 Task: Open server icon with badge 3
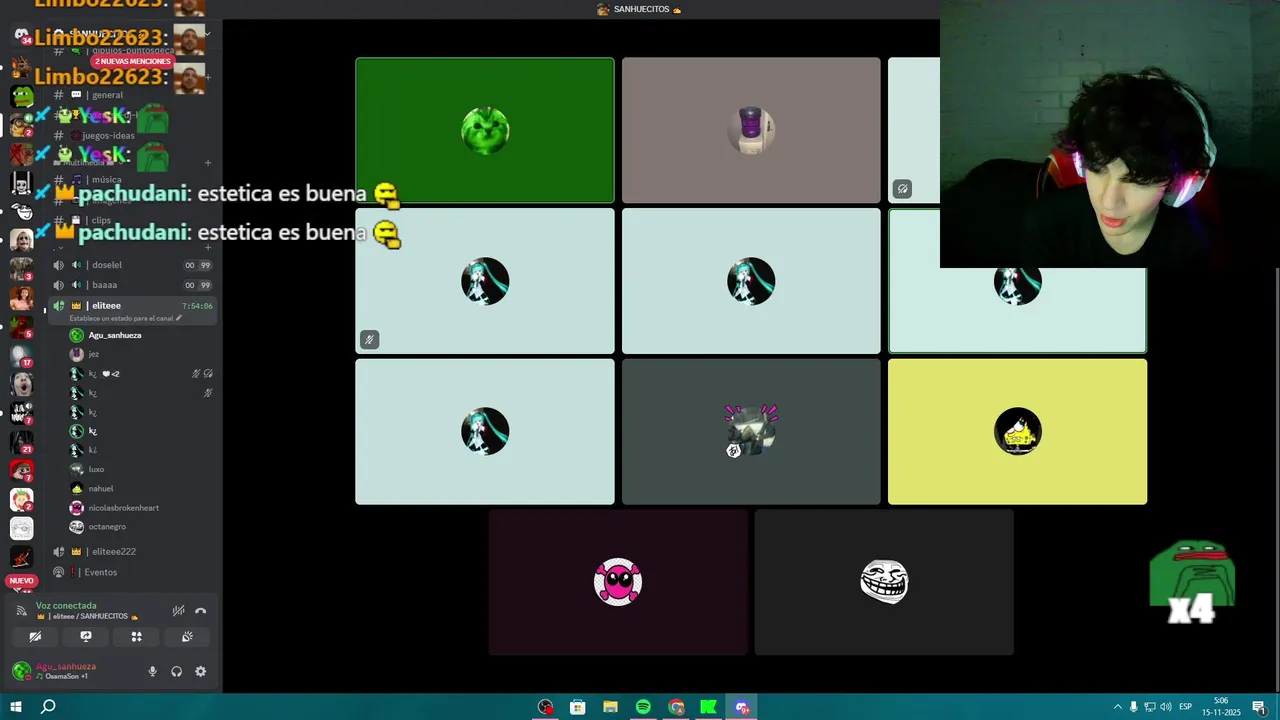pyautogui.click(x=21, y=269)
